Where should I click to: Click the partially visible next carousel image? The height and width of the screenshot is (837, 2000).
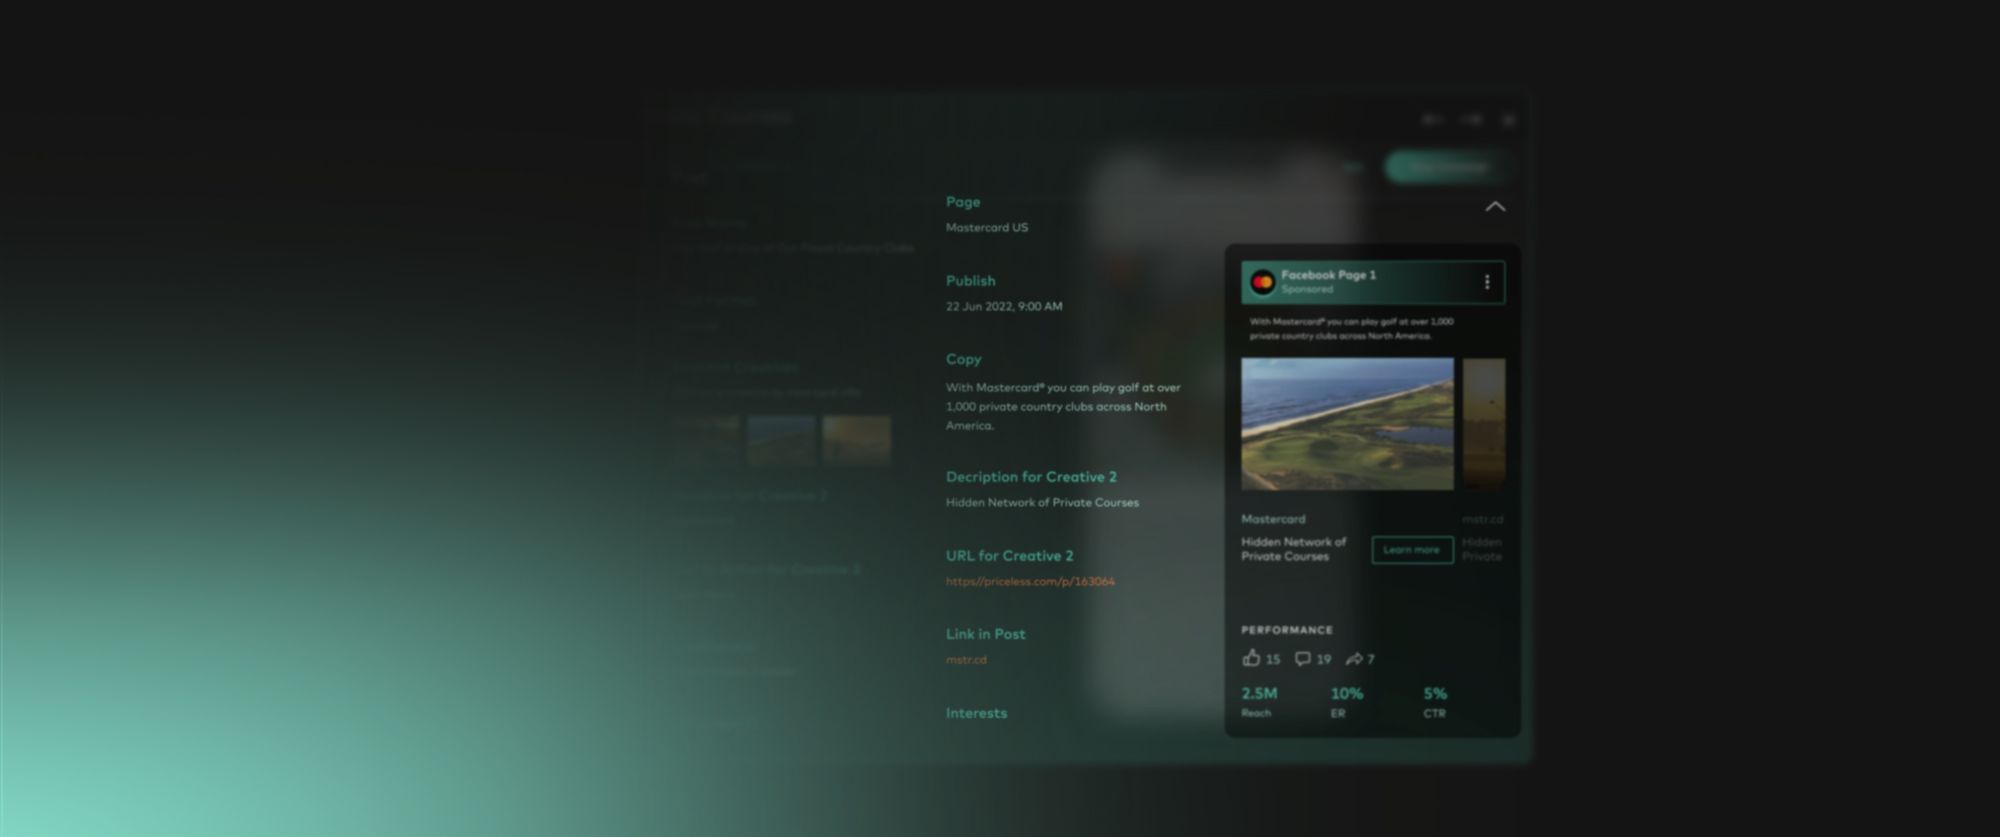[1484, 424]
